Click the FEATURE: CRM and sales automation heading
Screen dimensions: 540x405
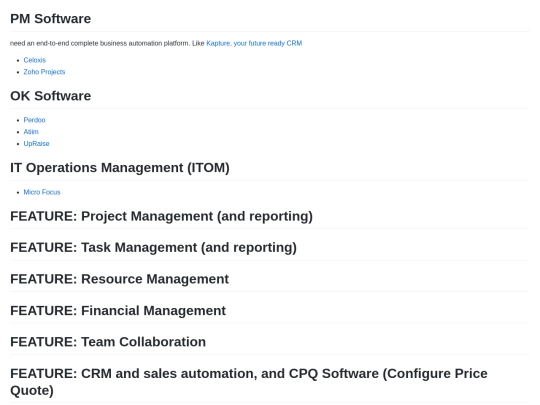pyautogui.click(x=249, y=382)
